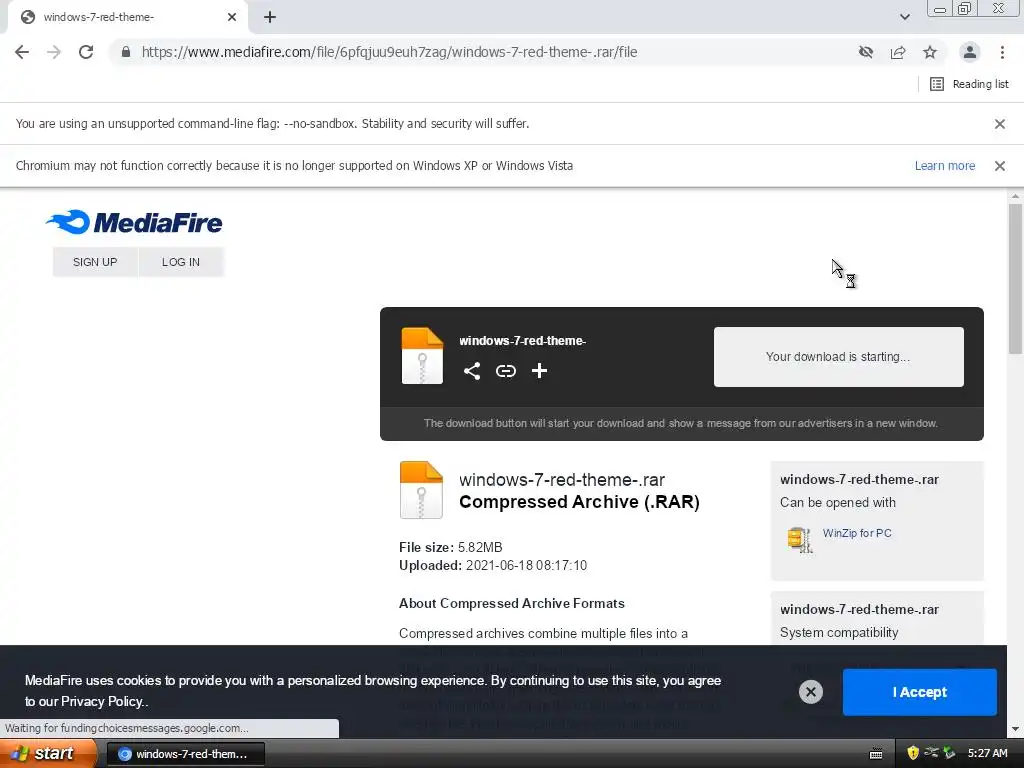Viewport: 1024px width, 768px height.
Task: Close the windows-7-red-theme- tab
Action: [232, 17]
